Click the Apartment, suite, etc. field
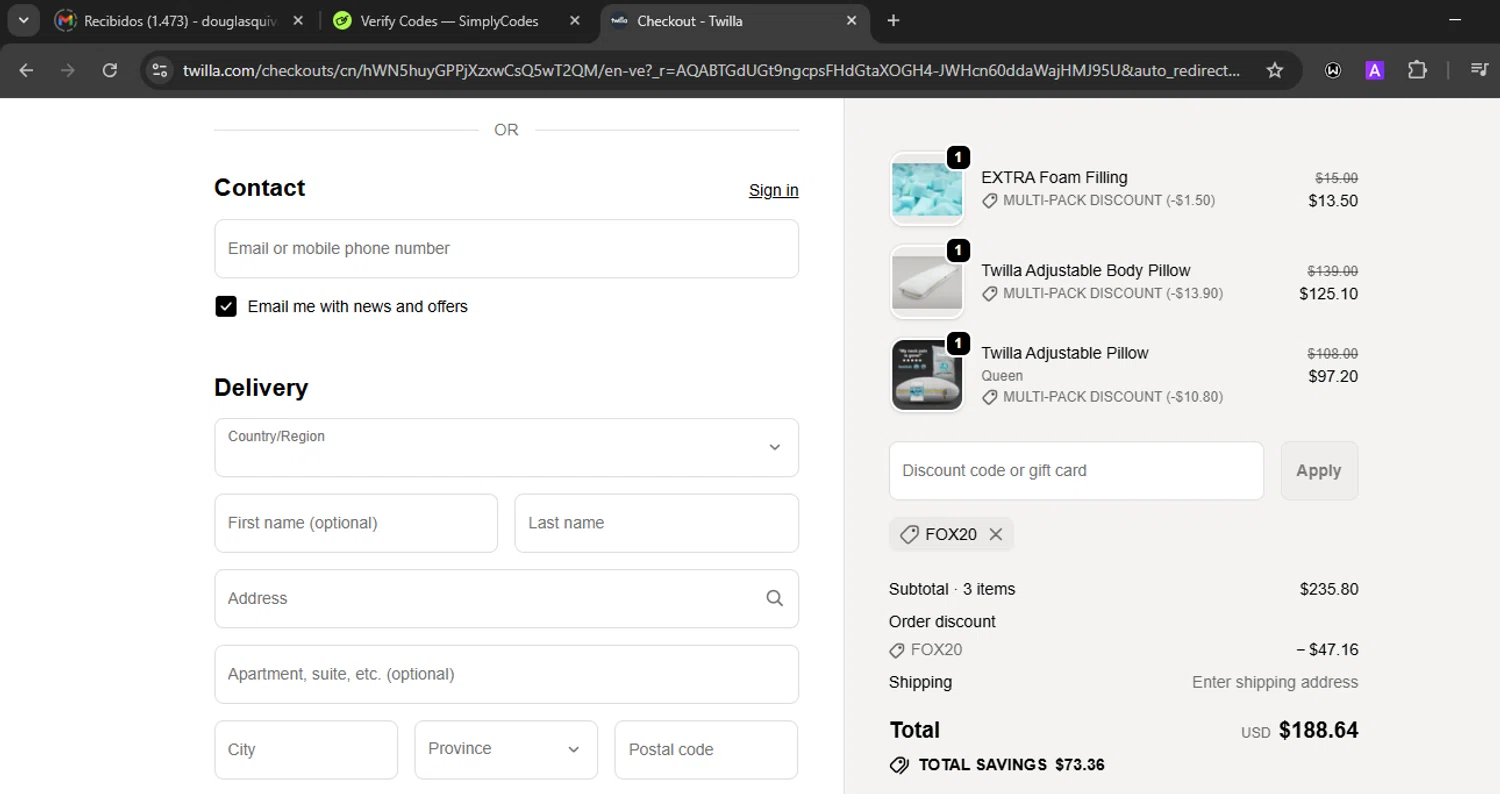 coord(506,674)
